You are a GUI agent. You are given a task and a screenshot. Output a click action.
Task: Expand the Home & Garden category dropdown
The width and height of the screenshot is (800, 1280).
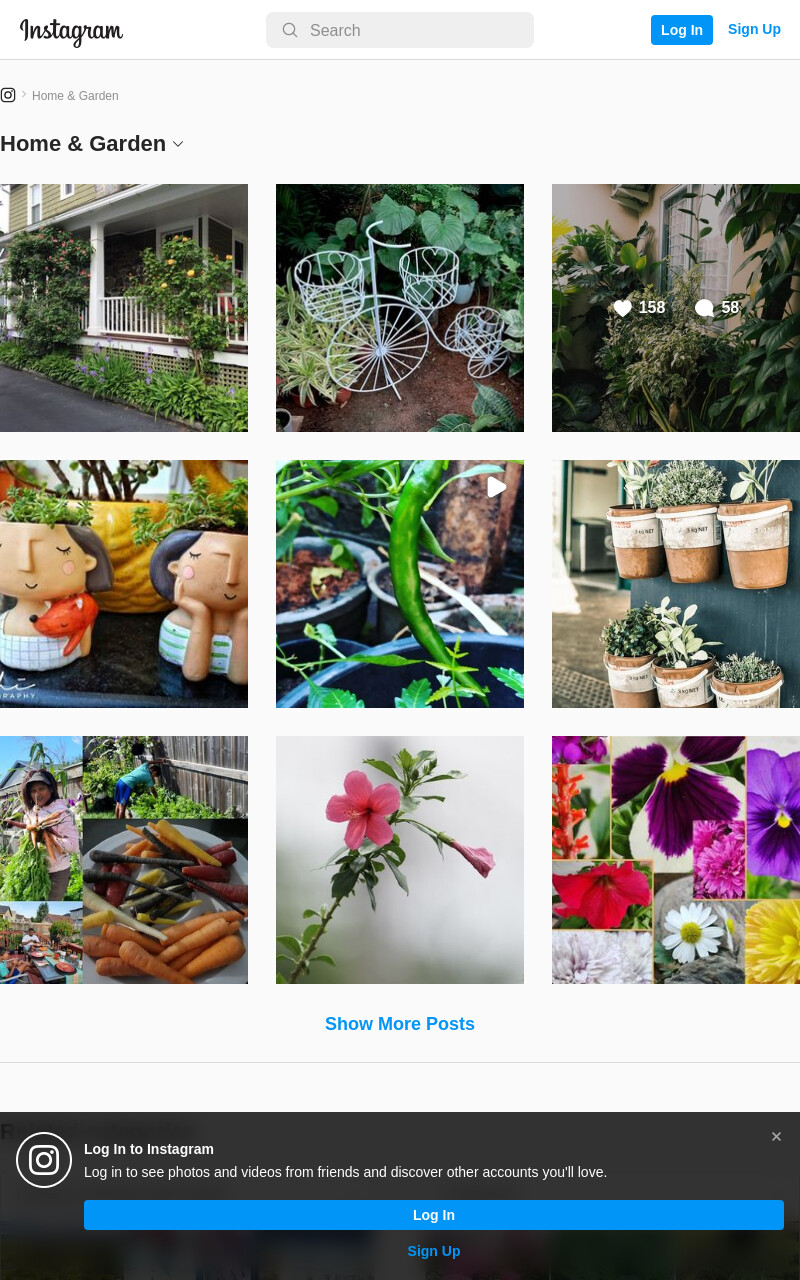pos(178,144)
